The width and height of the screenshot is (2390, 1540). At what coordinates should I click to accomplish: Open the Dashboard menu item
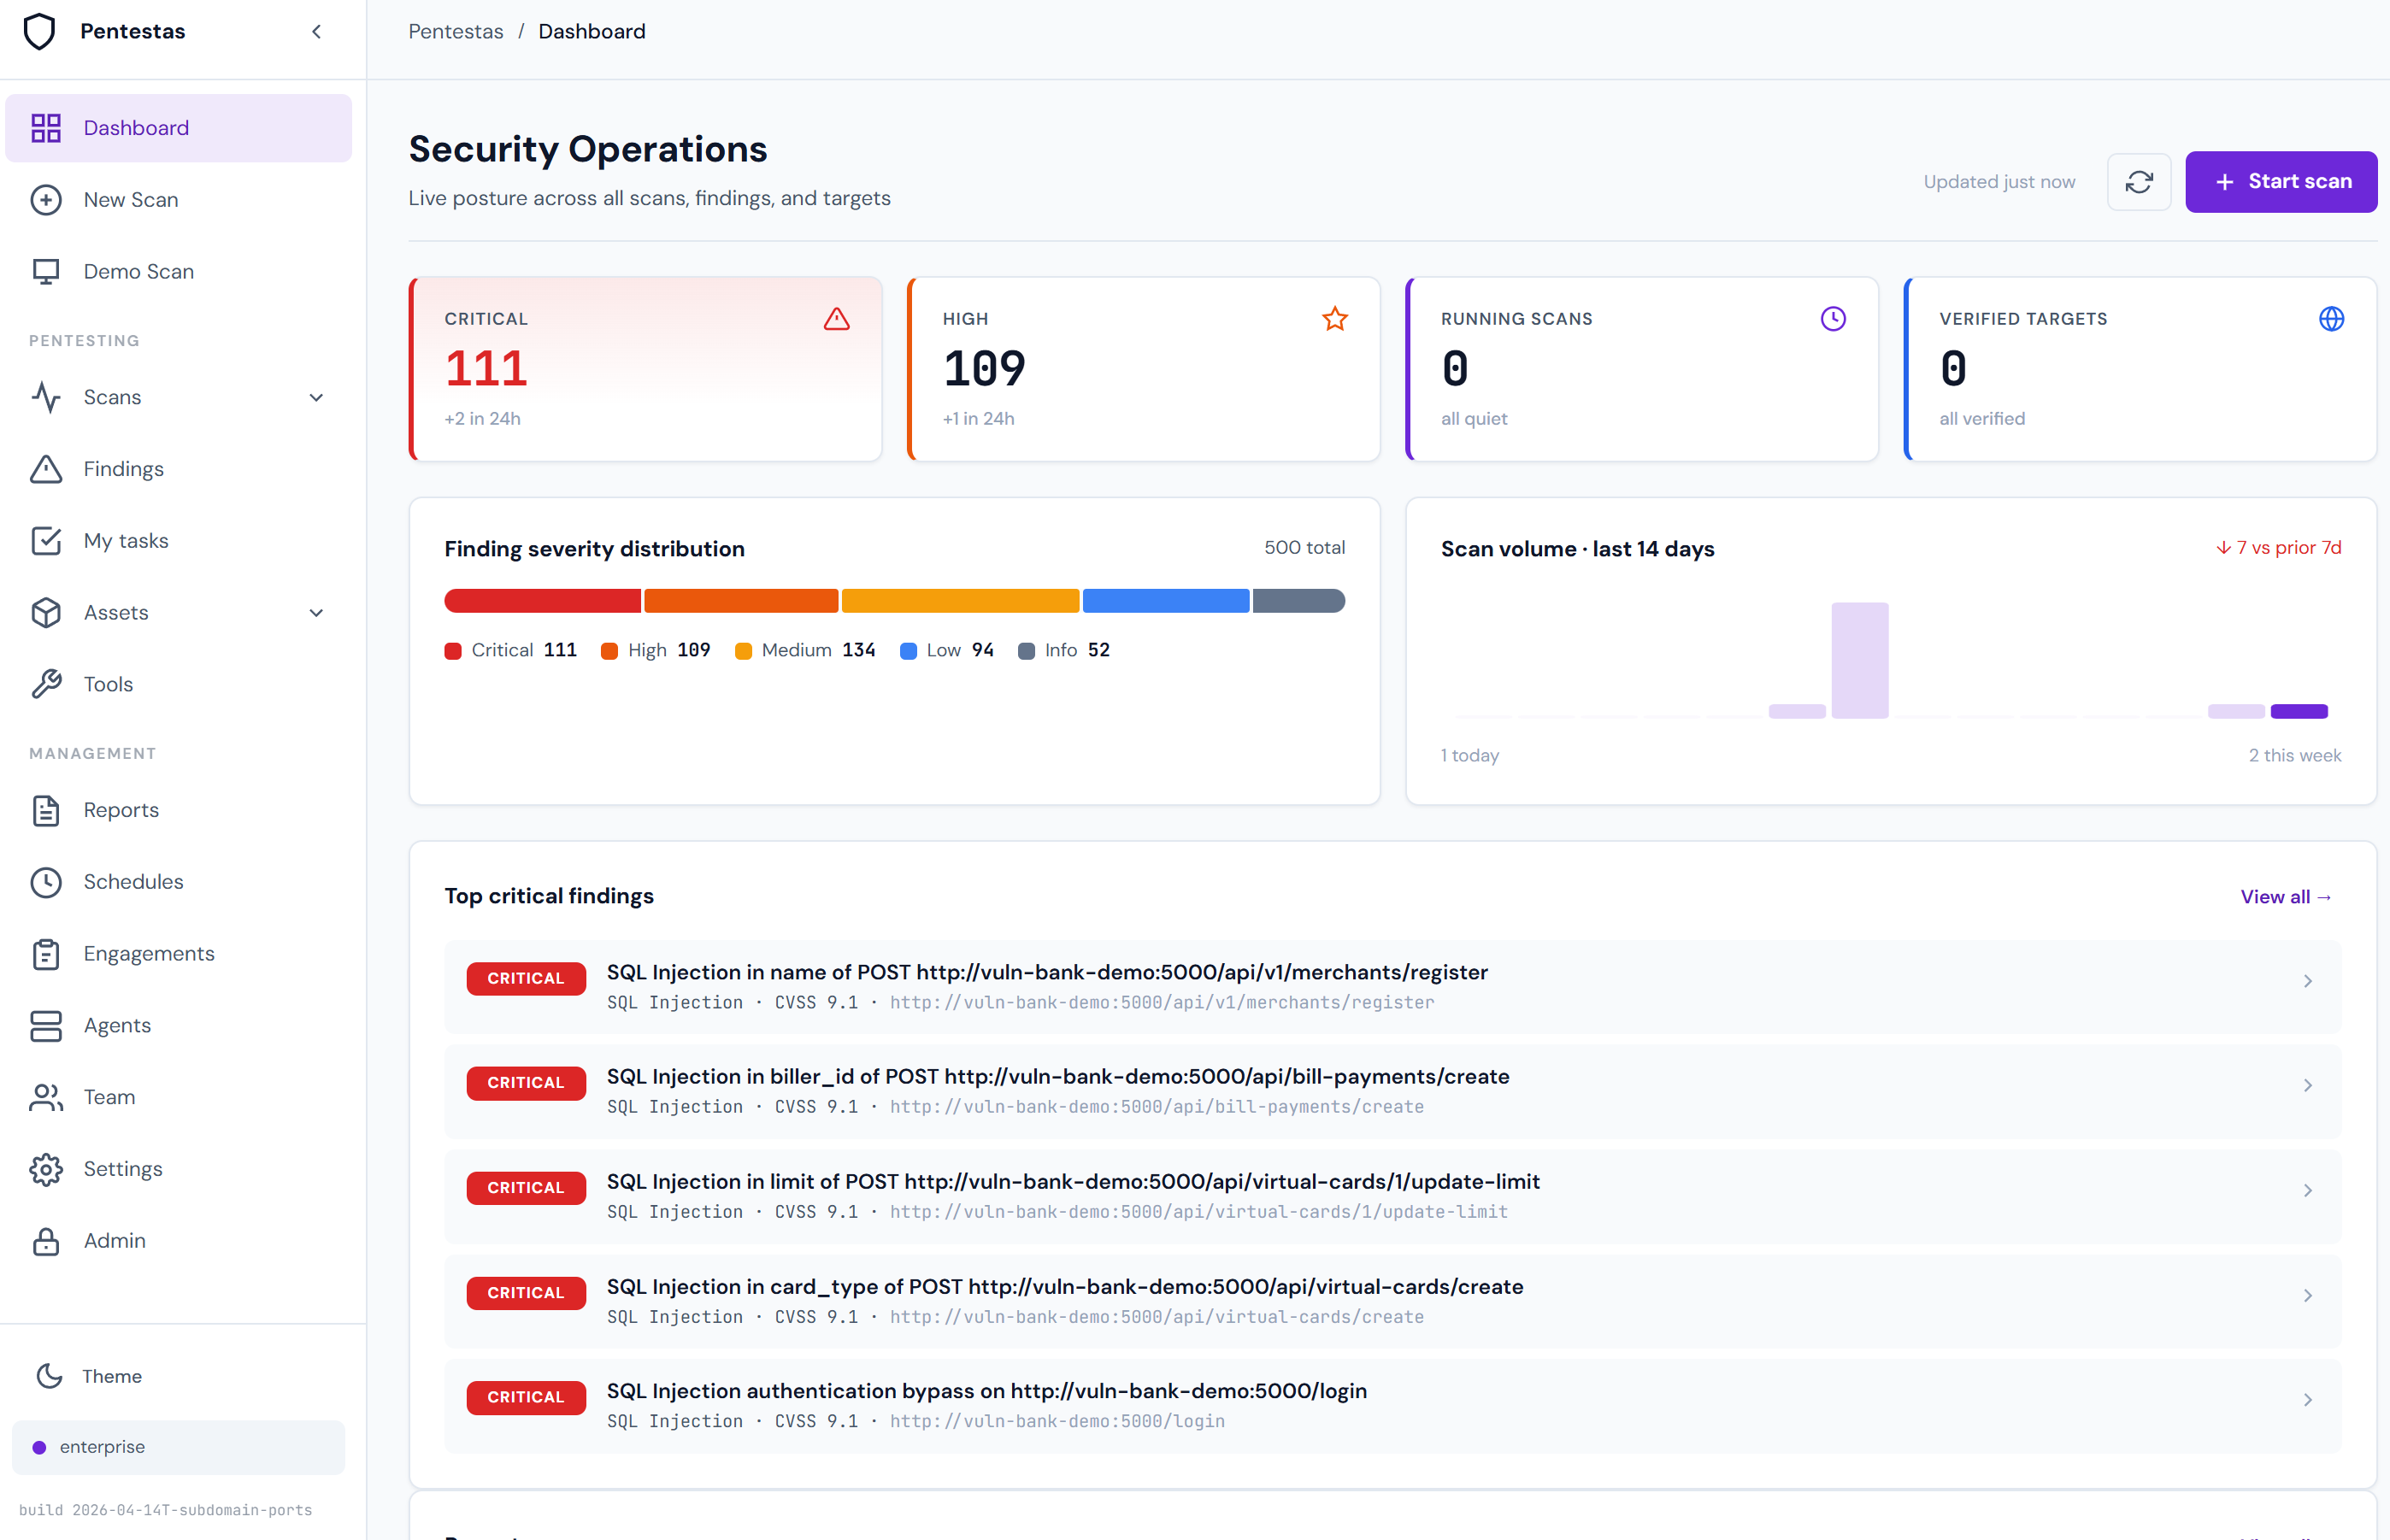pos(179,128)
